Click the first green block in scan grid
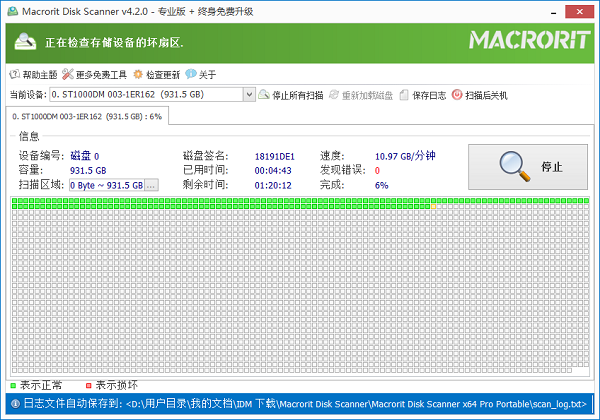 tap(15, 202)
